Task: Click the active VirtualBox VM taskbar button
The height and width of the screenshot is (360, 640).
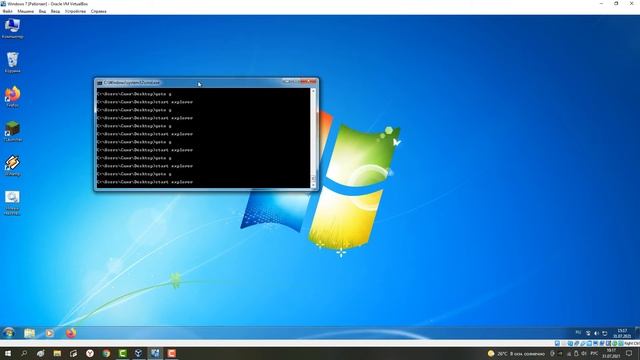Action: pyautogui.click(x=155, y=353)
